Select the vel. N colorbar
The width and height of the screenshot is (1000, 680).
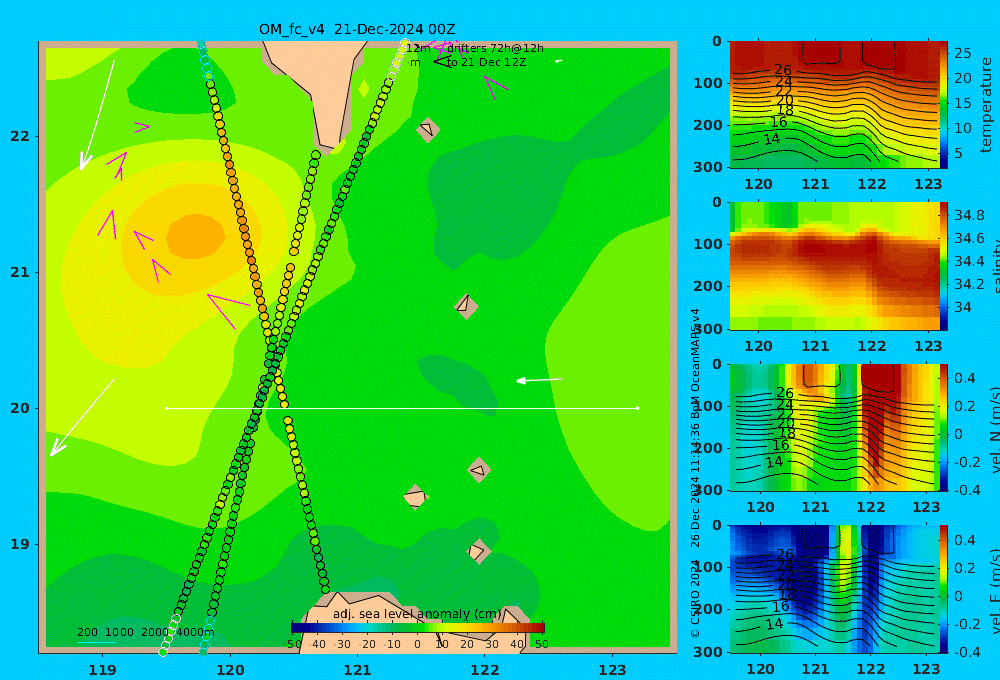click(944, 427)
